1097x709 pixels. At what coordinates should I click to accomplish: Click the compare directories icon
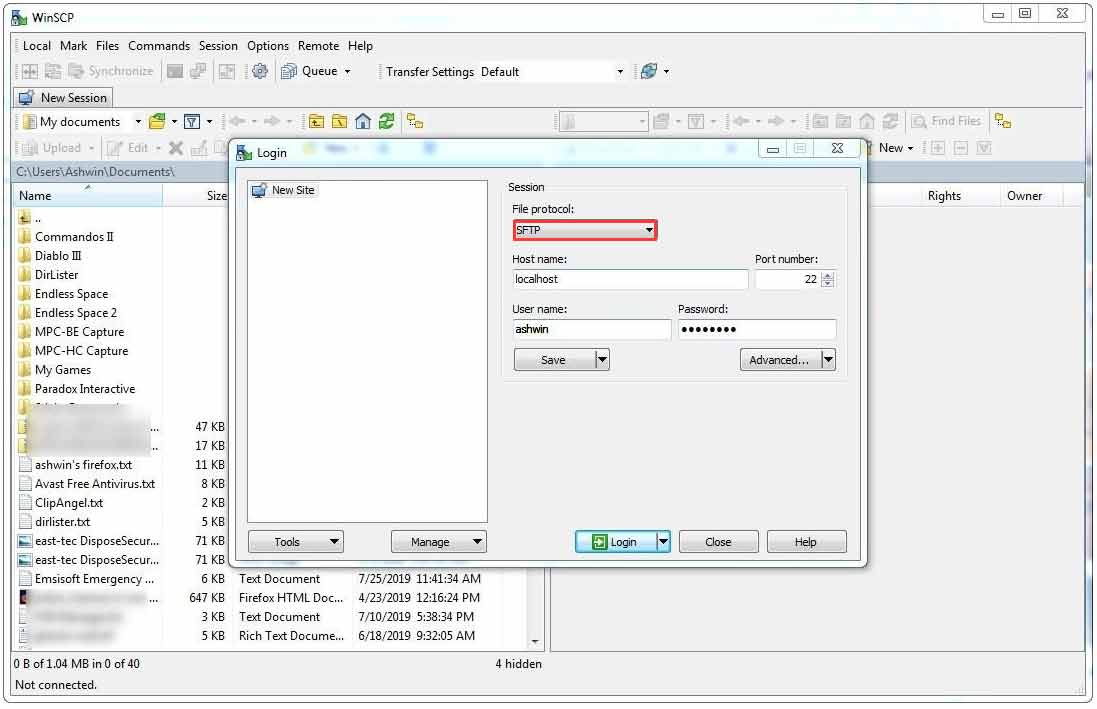pos(30,71)
